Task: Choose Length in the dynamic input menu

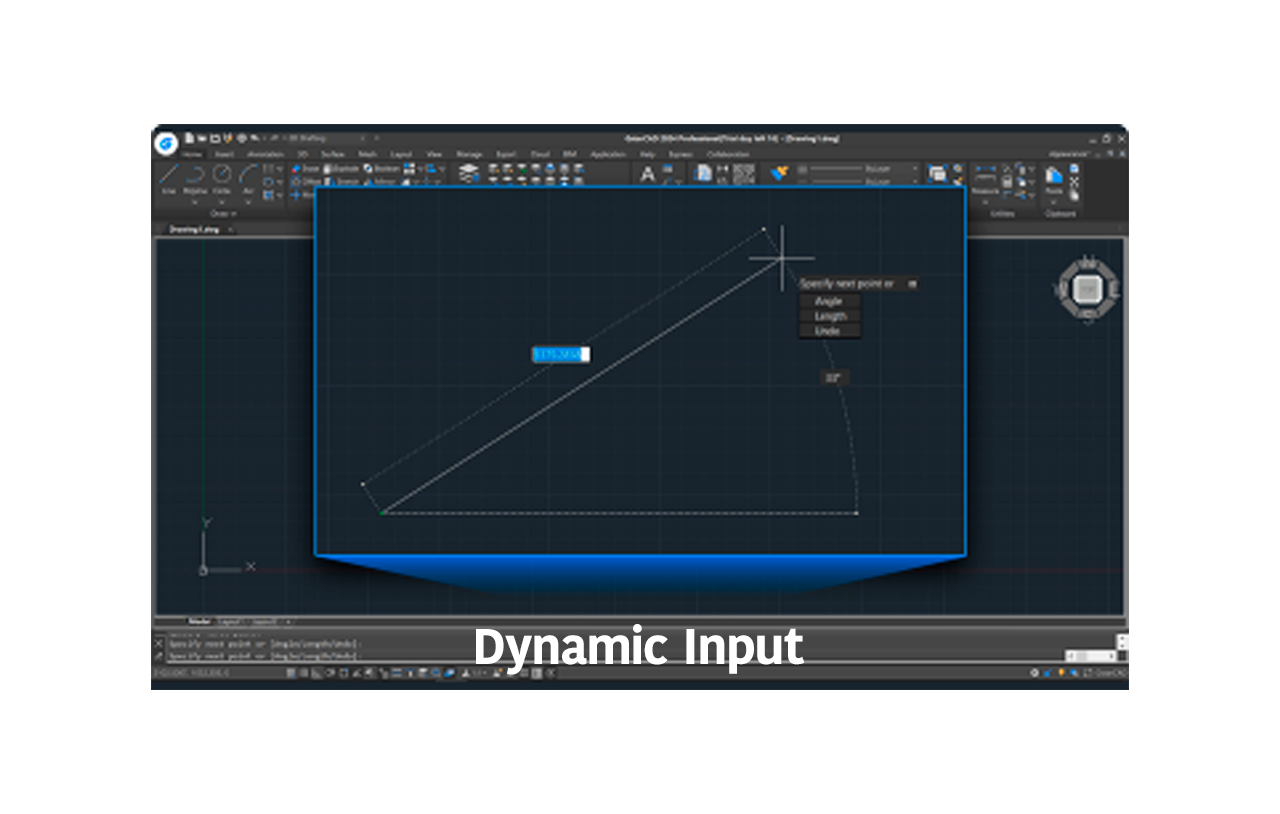Action: tap(829, 316)
